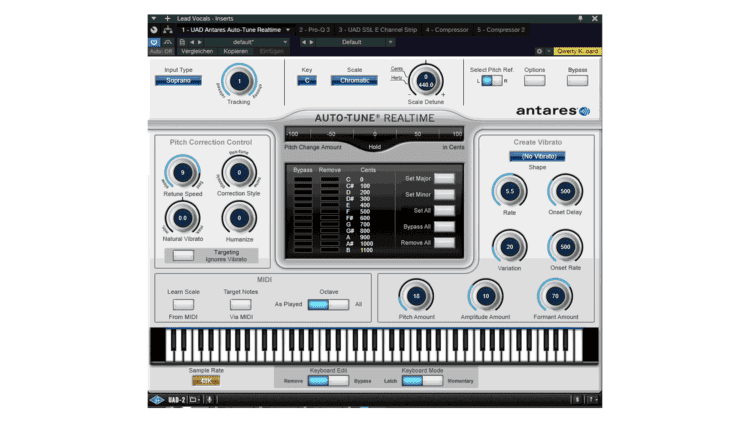The image size is (750, 422).
Task: Click the Set Minor button
Action: [444, 195]
